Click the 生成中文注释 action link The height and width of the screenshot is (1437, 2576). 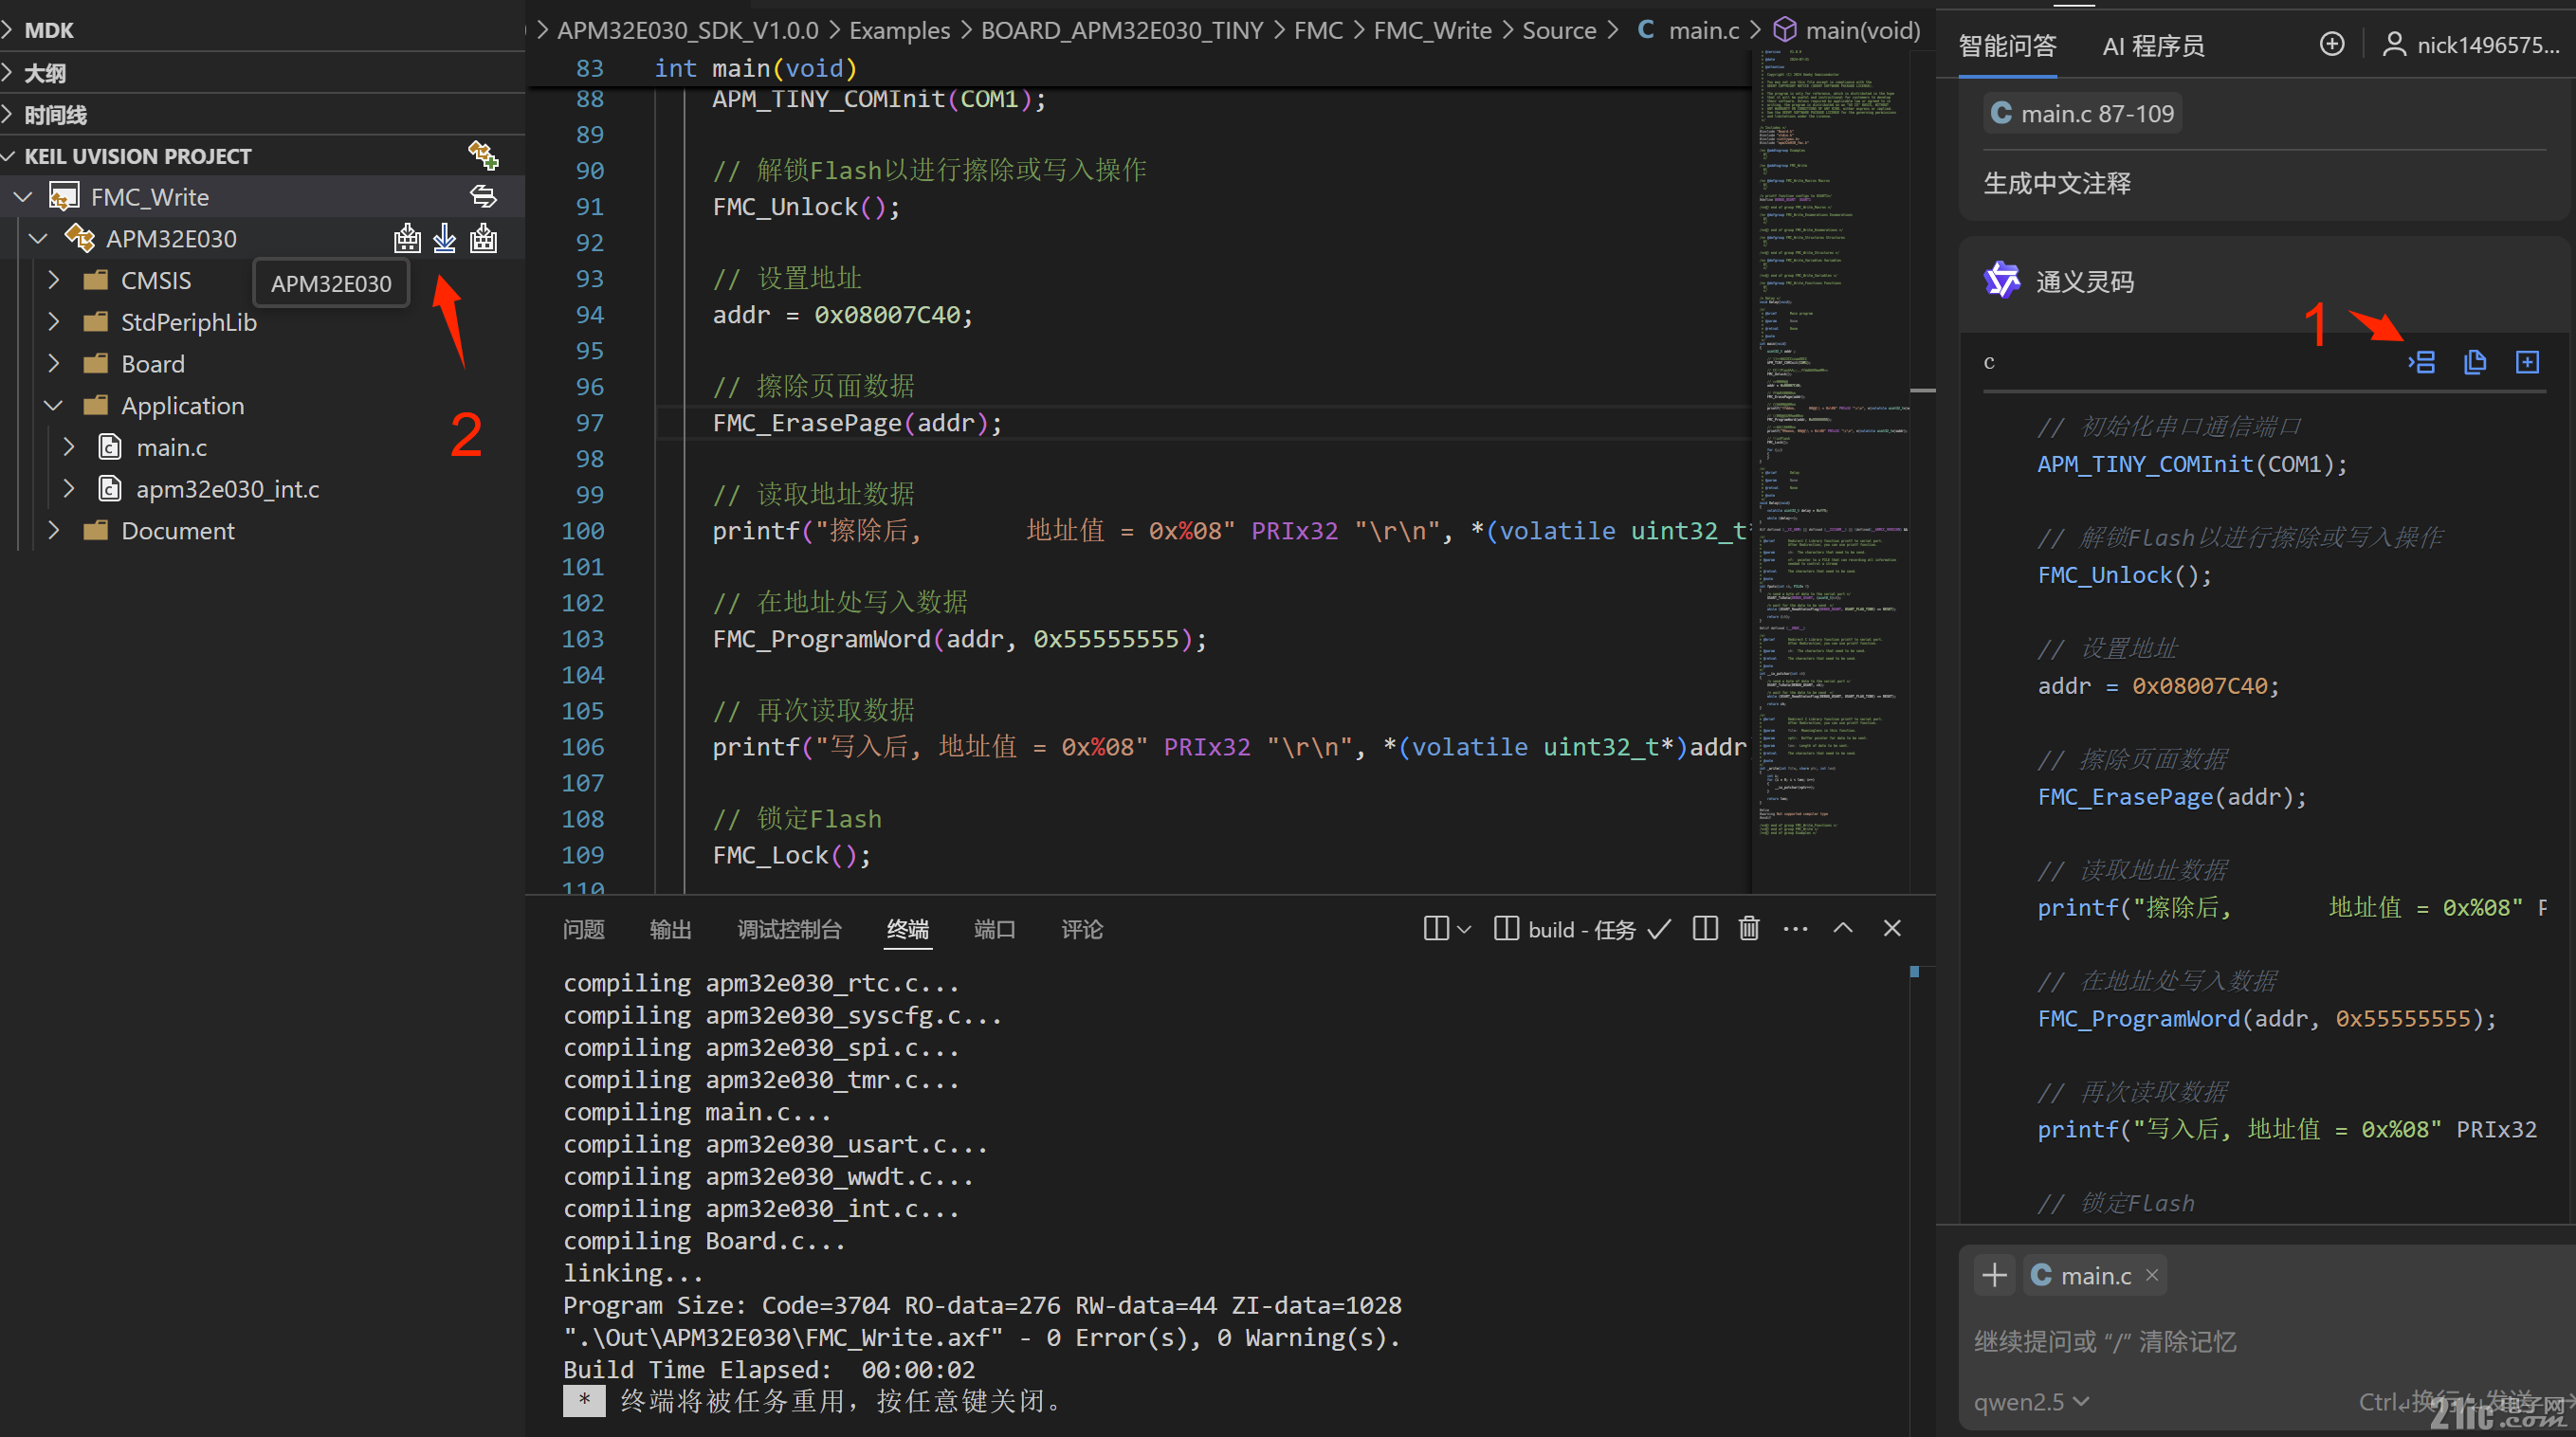(2056, 183)
